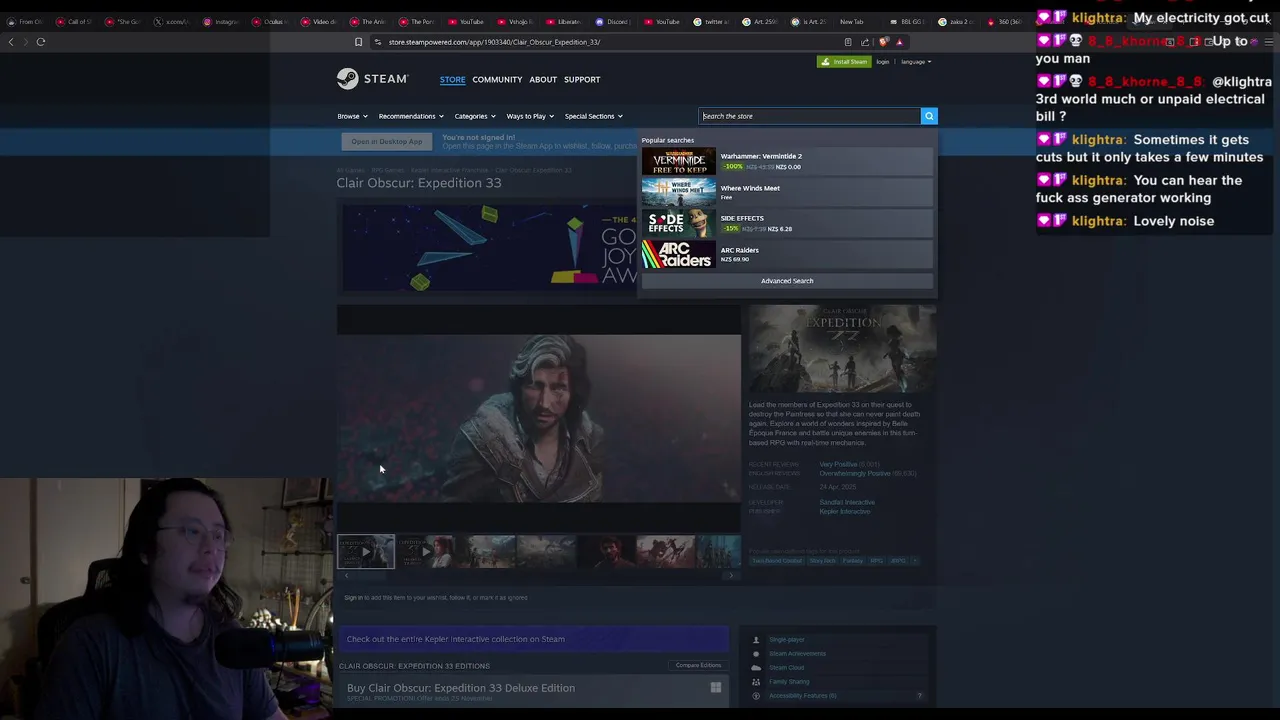Image resolution: width=1280 pixels, height=720 pixels.
Task: Go back in the browser
Action: pyautogui.click(x=11, y=42)
